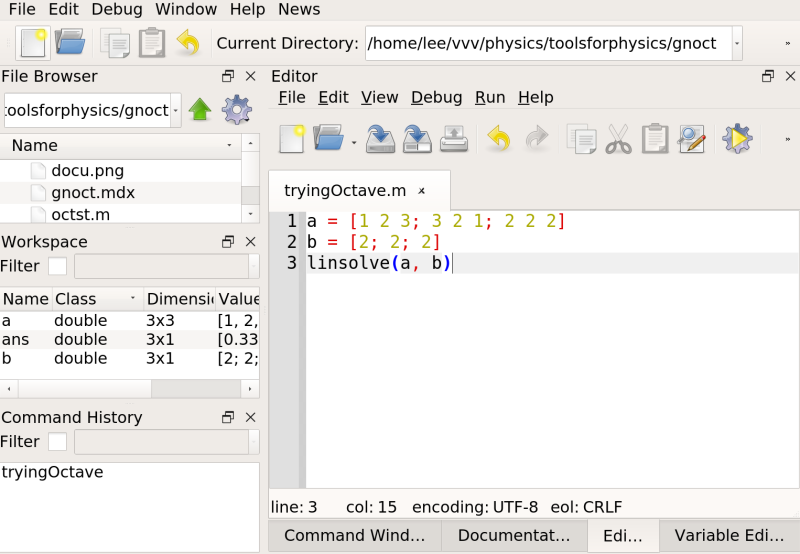
Task: Run the script with the gear play icon
Action: 737,138
